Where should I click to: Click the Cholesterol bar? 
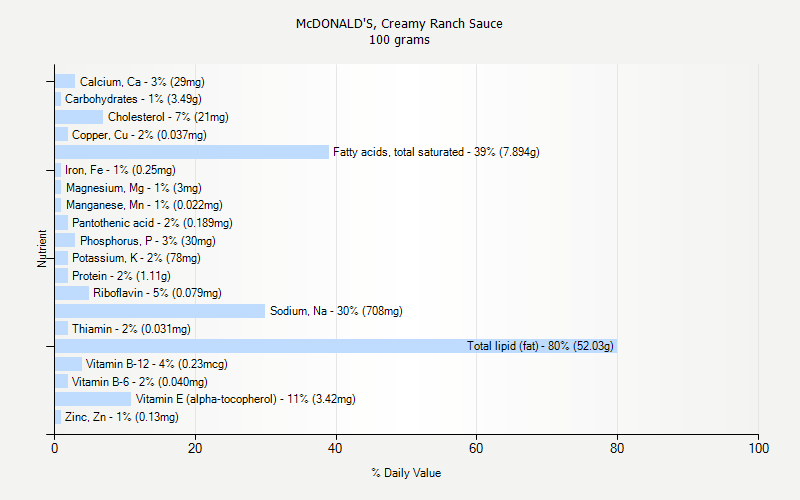pyautogui.click(x=79, y=117)
